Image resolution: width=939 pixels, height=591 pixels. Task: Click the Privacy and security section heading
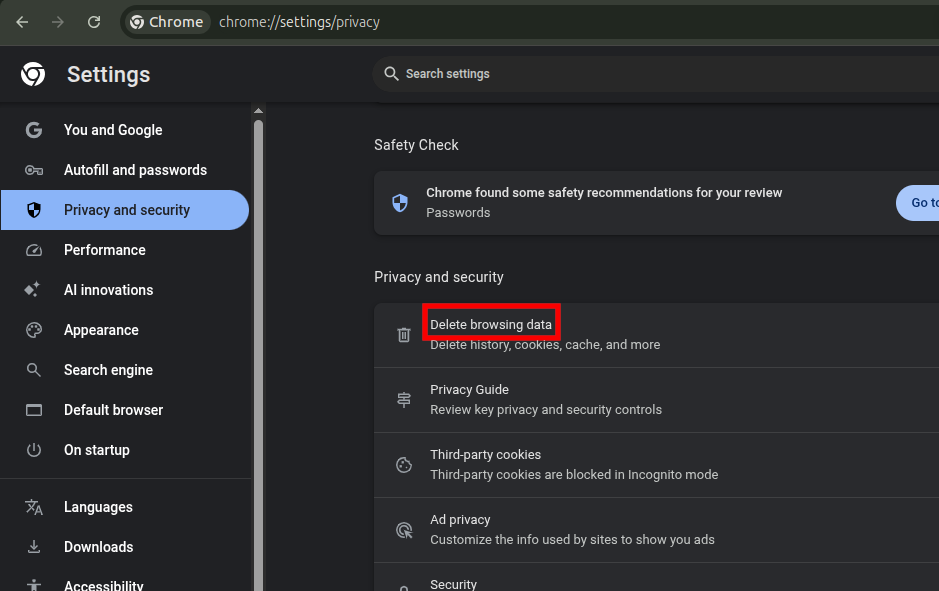pyautogui.click(x=439, y=277)
